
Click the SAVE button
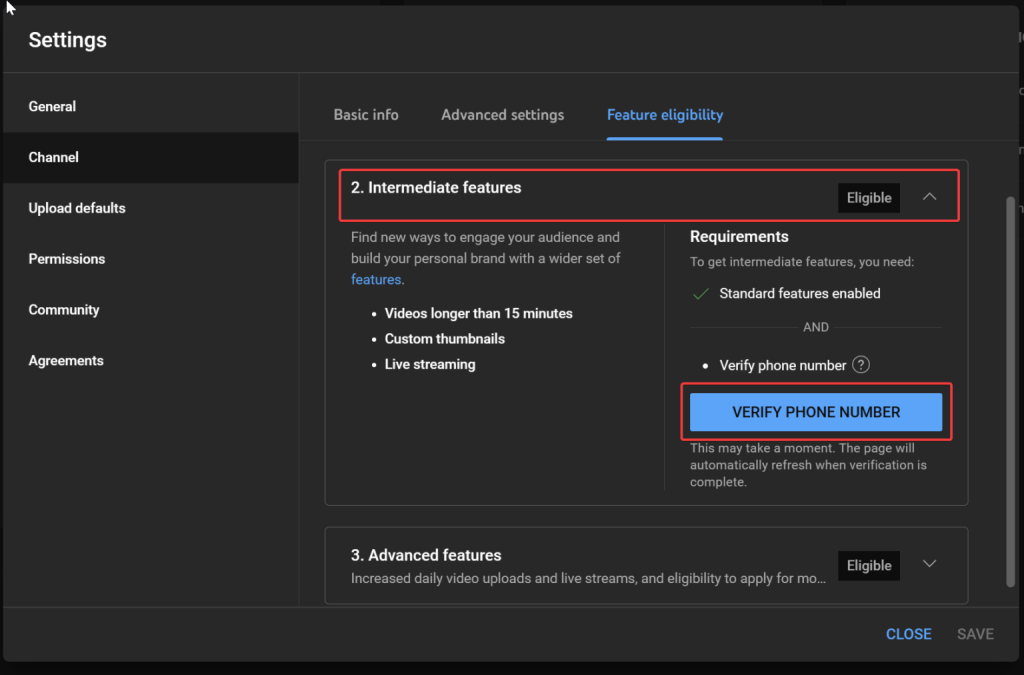[x=975, y=634]
